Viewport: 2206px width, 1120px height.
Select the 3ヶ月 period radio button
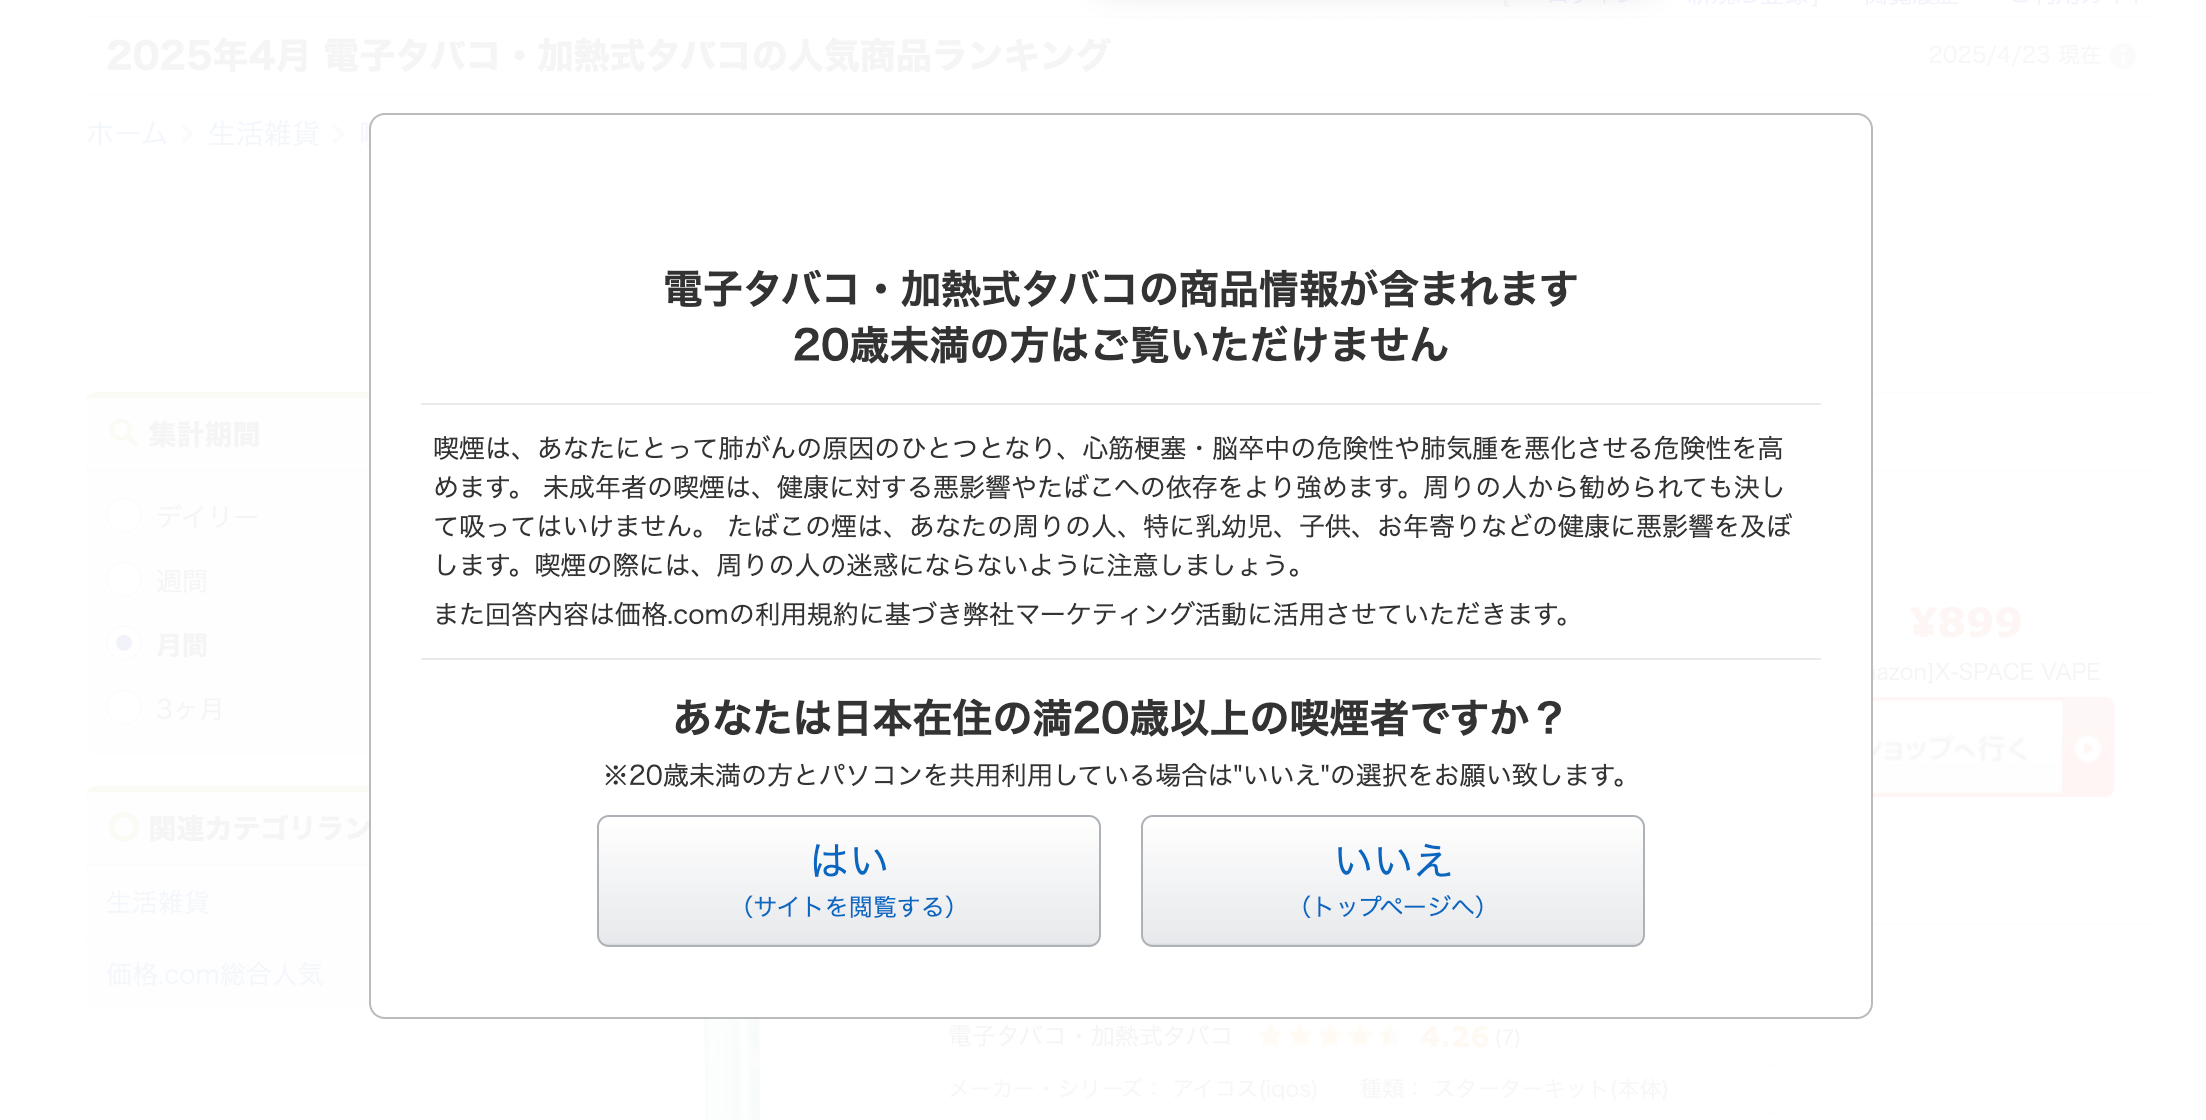(124, 708)
